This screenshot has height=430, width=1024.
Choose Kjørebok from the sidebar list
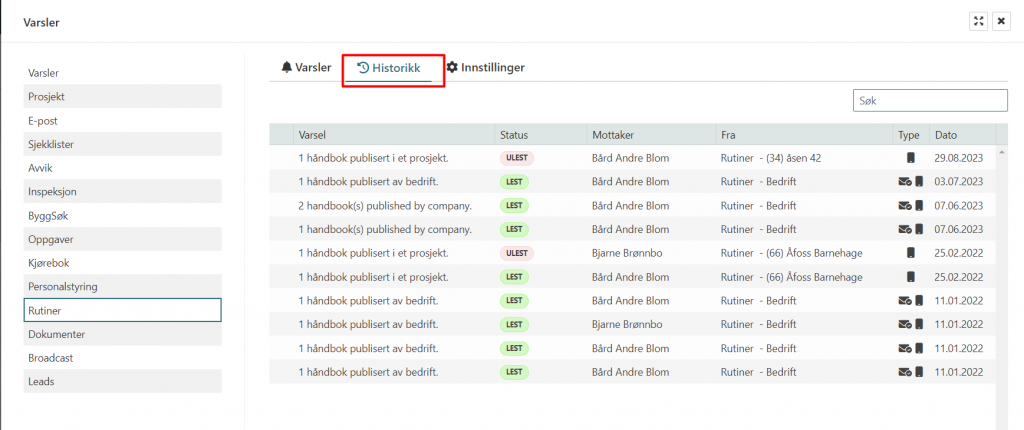[123, 263]
